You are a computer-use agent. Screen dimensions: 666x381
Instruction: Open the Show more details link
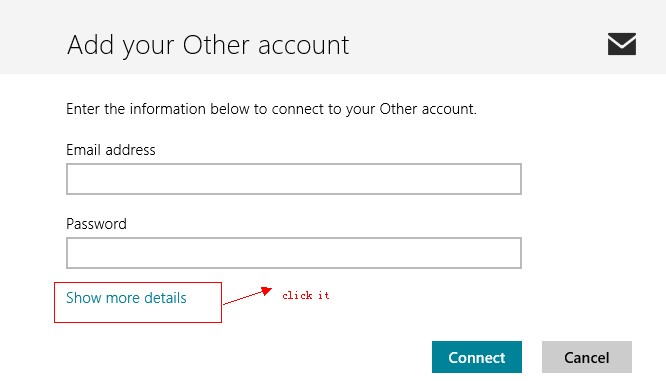pyautogui.click(x=126, y=298)
